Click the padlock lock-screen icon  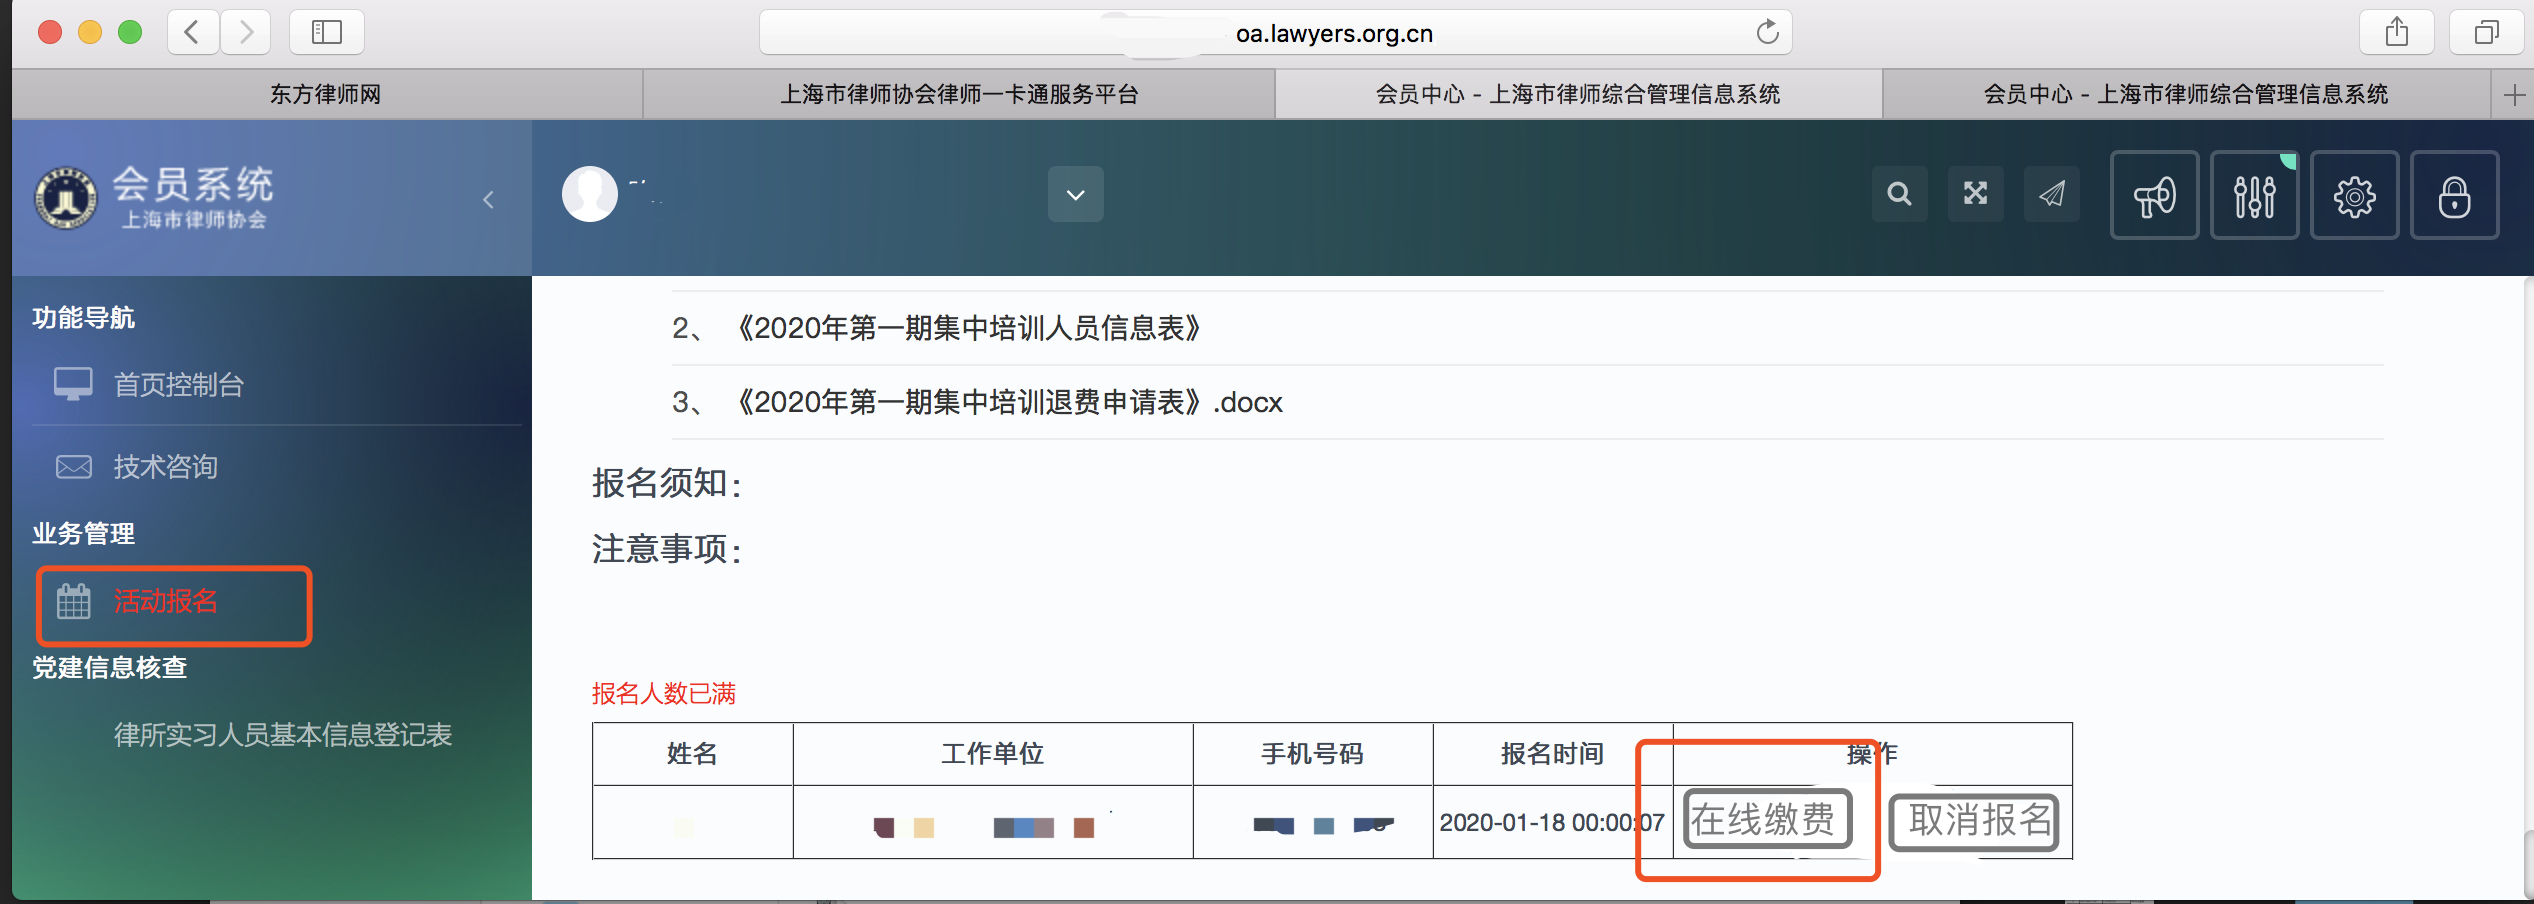point(2454,196)
